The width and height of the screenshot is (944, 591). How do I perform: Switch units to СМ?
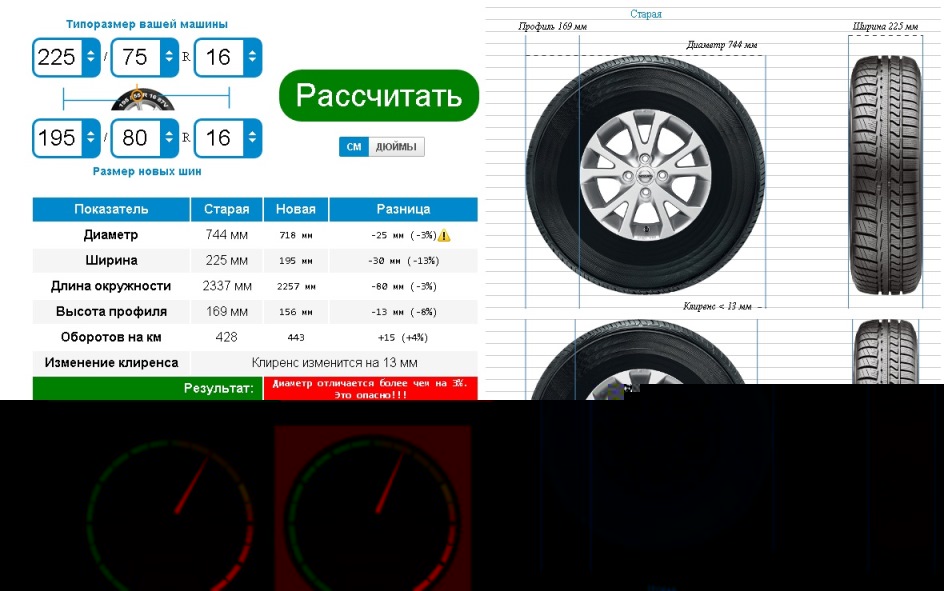tap(353, 147)
